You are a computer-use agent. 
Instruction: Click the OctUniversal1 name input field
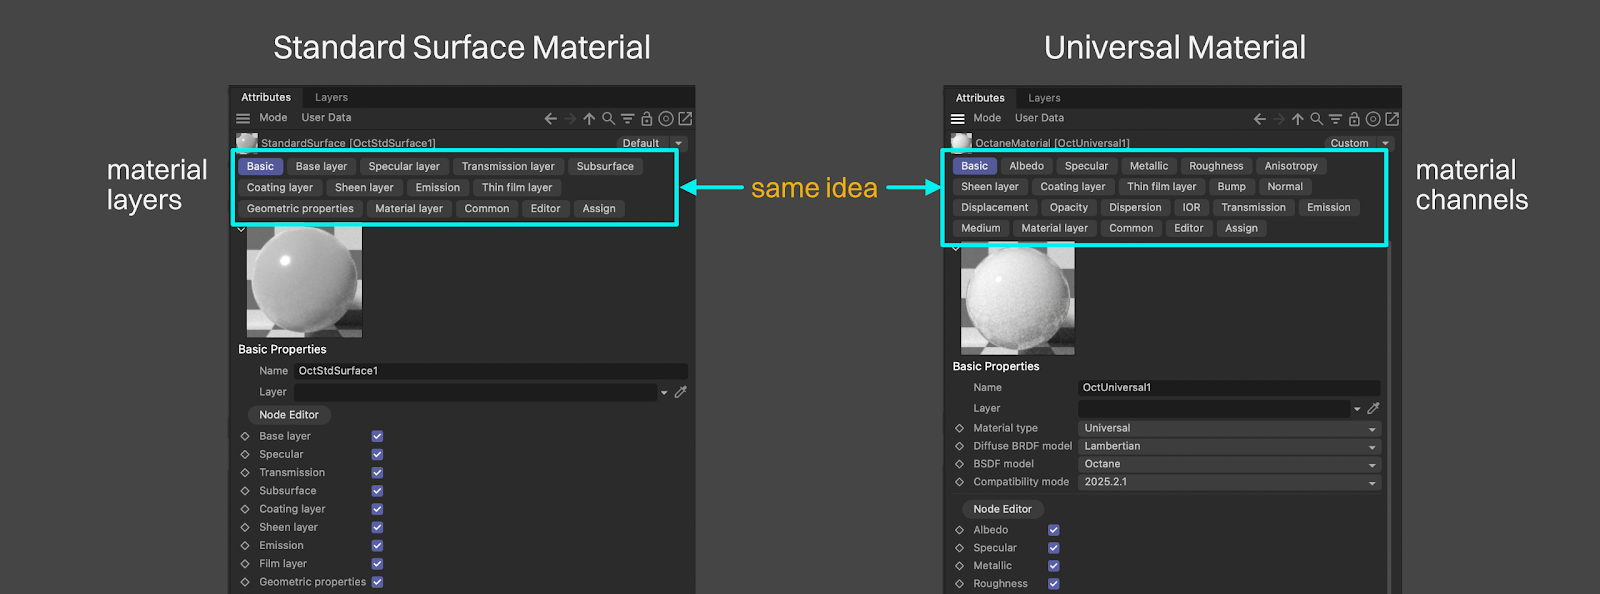1229,388
